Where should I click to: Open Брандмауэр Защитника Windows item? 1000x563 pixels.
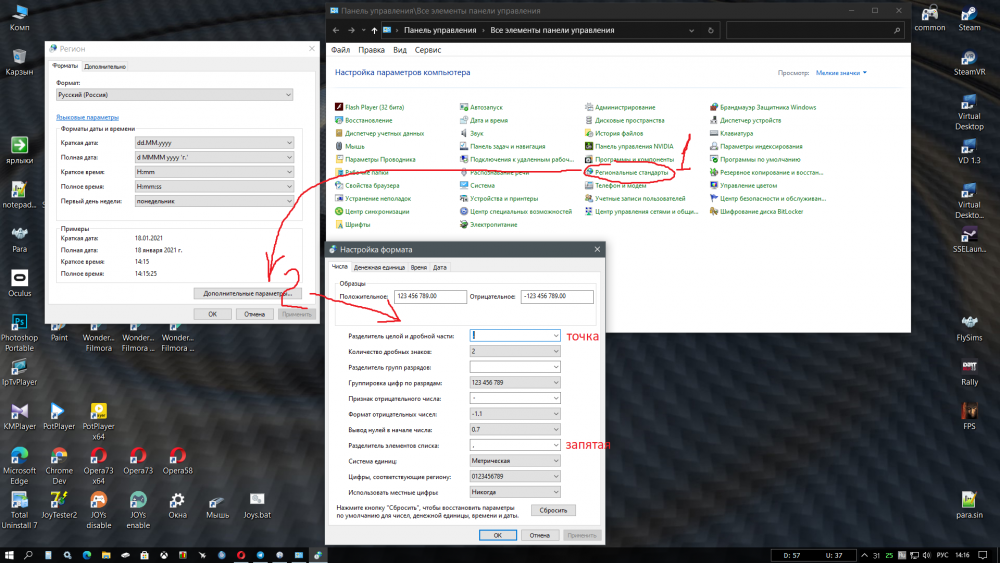[x=768, y=107]
